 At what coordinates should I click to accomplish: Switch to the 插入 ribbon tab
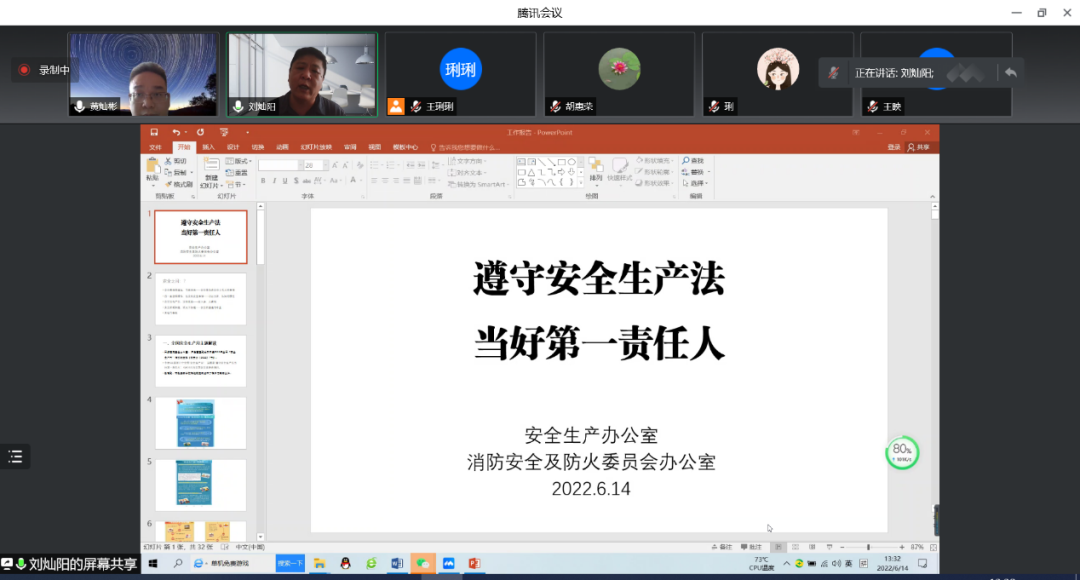tap(208, 147)
